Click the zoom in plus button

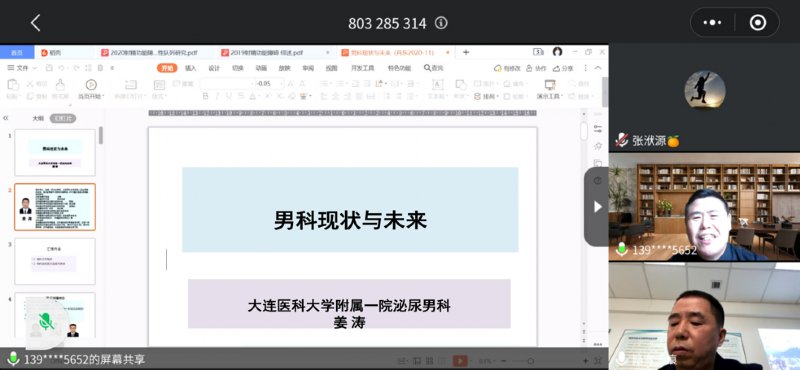(x=586, y=361)
